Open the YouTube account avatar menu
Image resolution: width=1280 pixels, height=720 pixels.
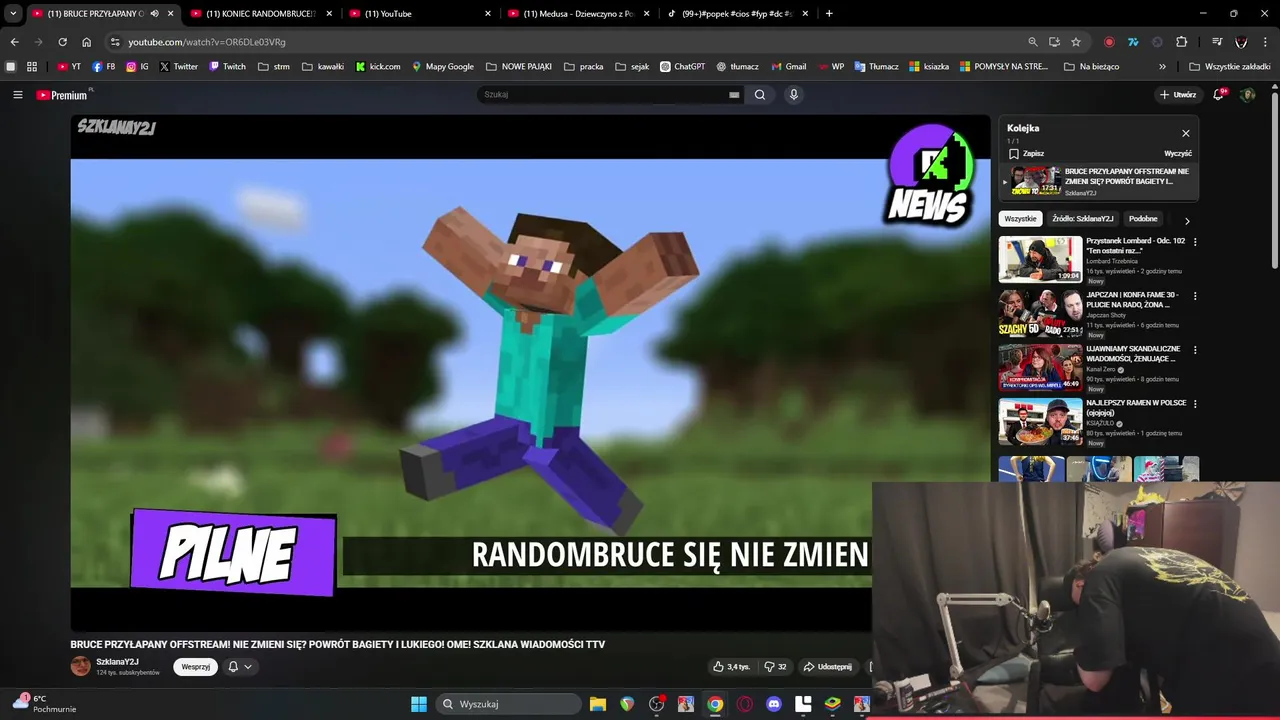tap(1247, 95)
